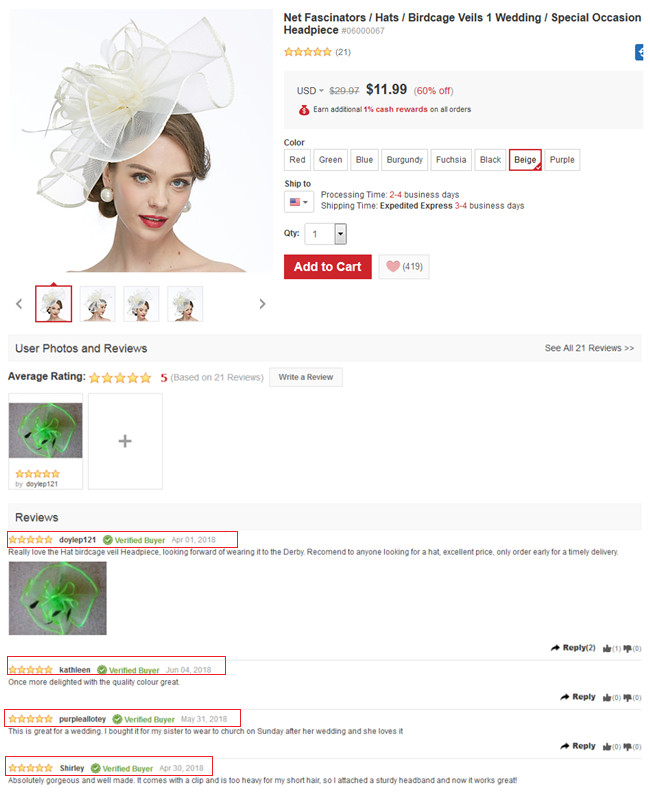Screen dimensions: 650x798
Task: Open the USD currency dropdown
Action: point(310,91)
